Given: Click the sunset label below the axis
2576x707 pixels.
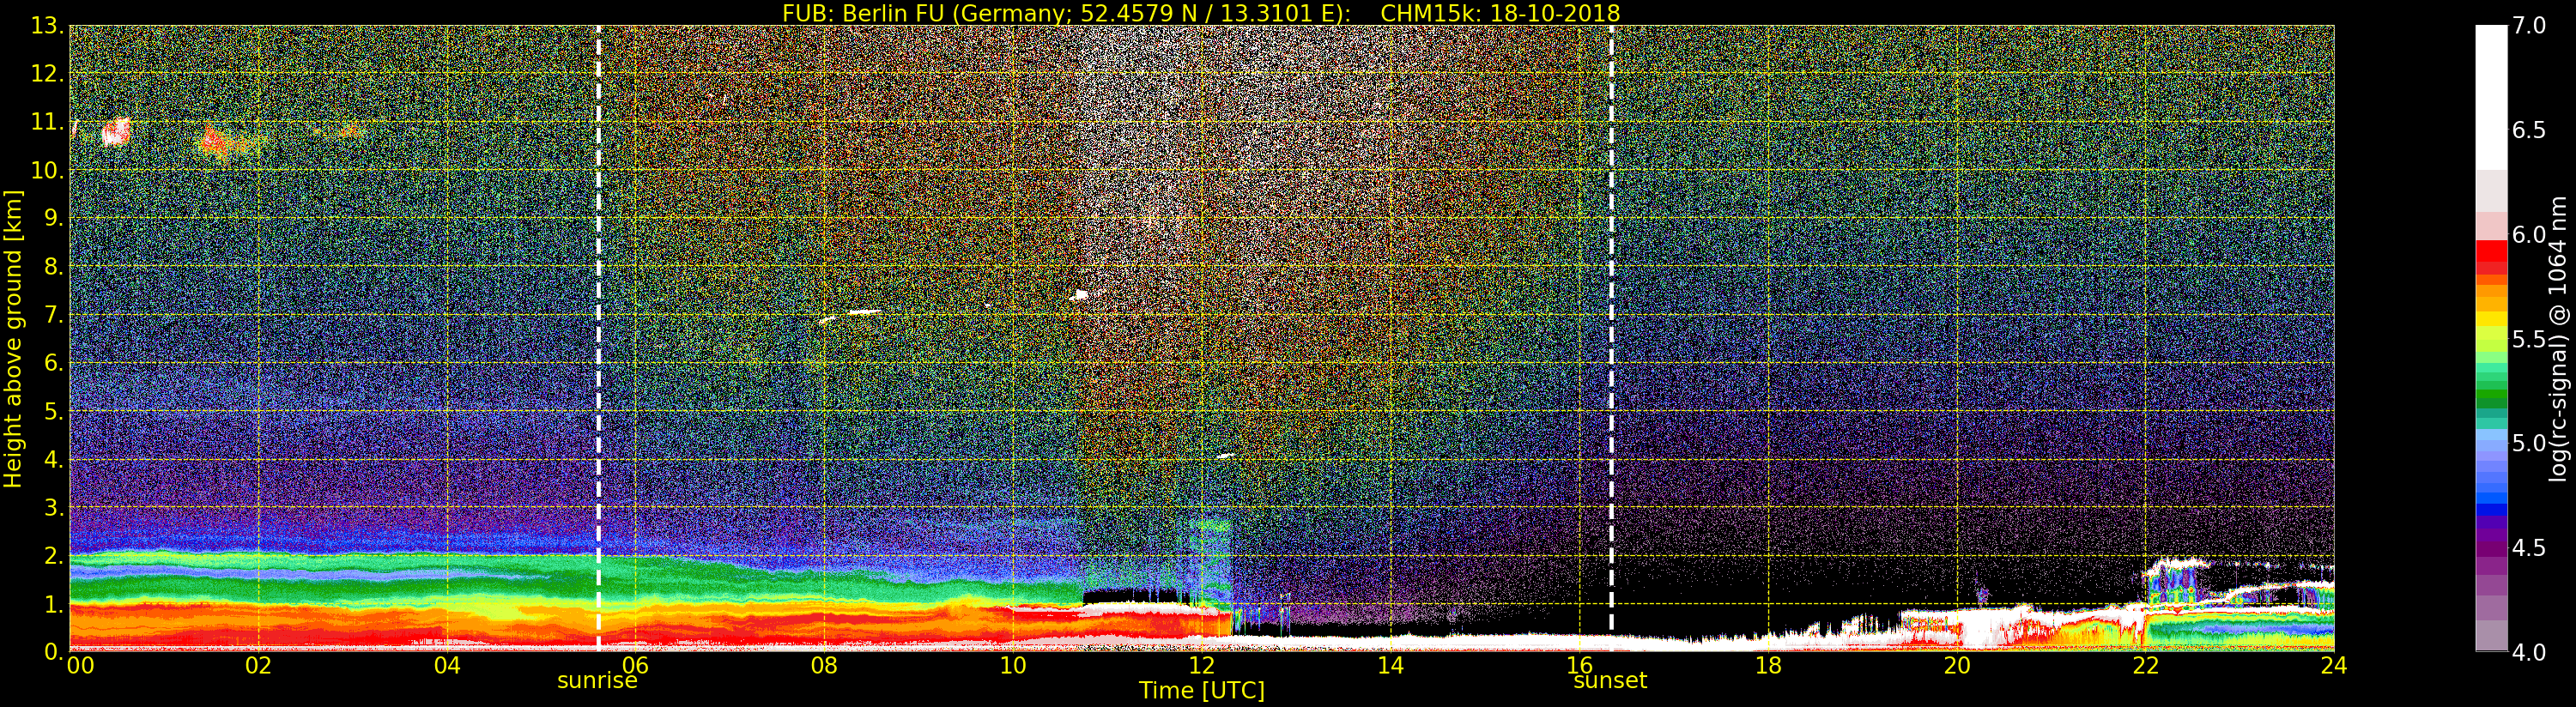Looking at the screenshot, I should 1610,681.
